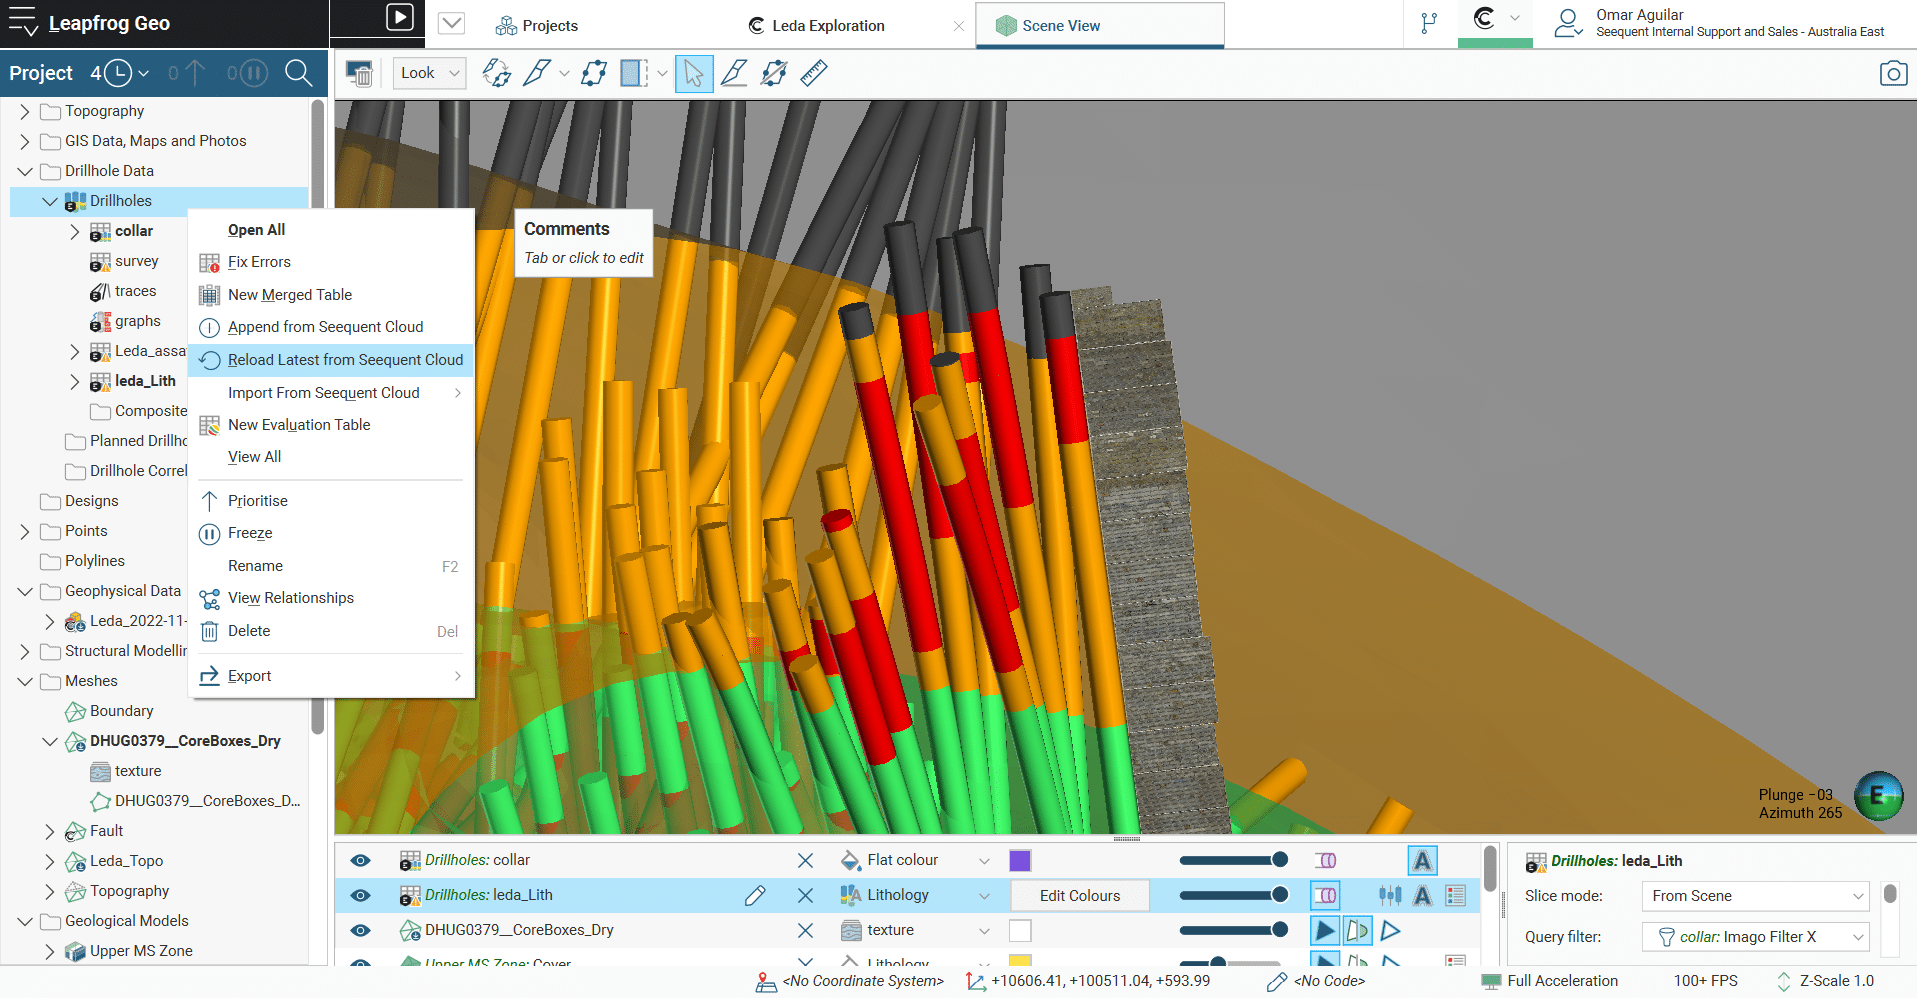Open the branch icon in the top bar
1917x998 pixels.
(1429, 23)
